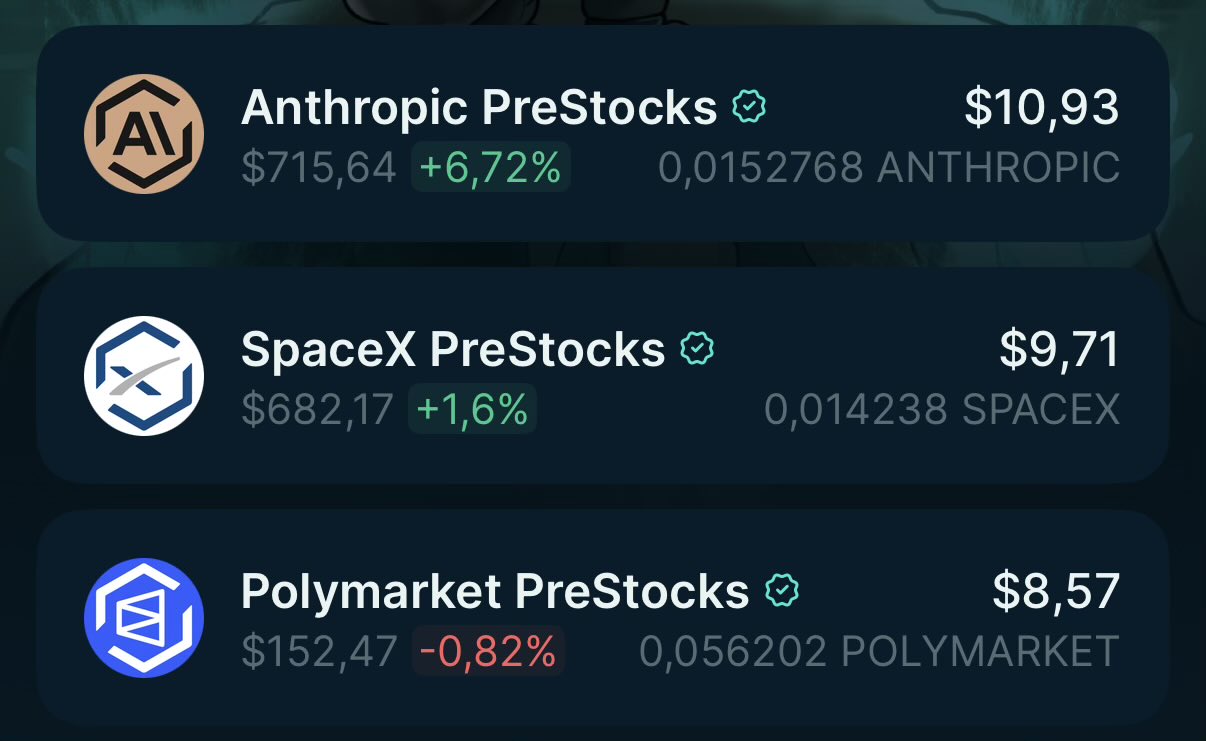
Task: Select the $9,71 SpaceX balance value
Action: tap(1059, 349)
